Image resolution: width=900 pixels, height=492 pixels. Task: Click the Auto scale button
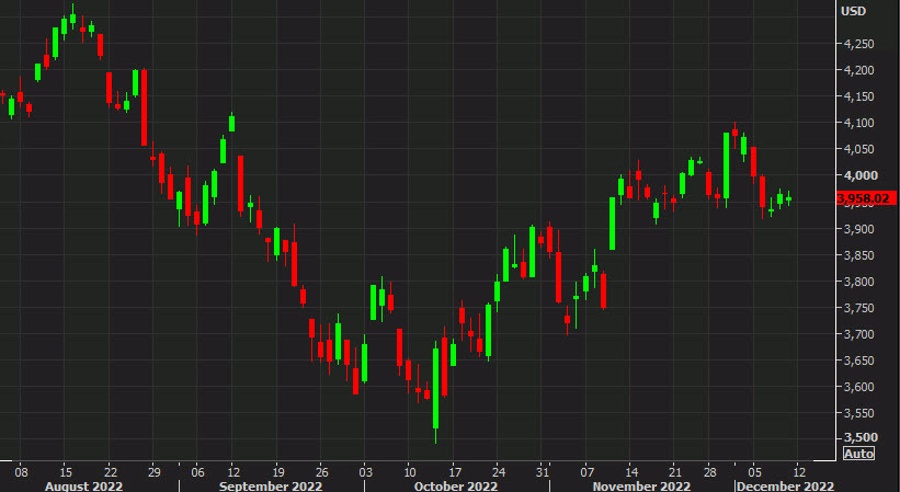(x=857, y=453)
